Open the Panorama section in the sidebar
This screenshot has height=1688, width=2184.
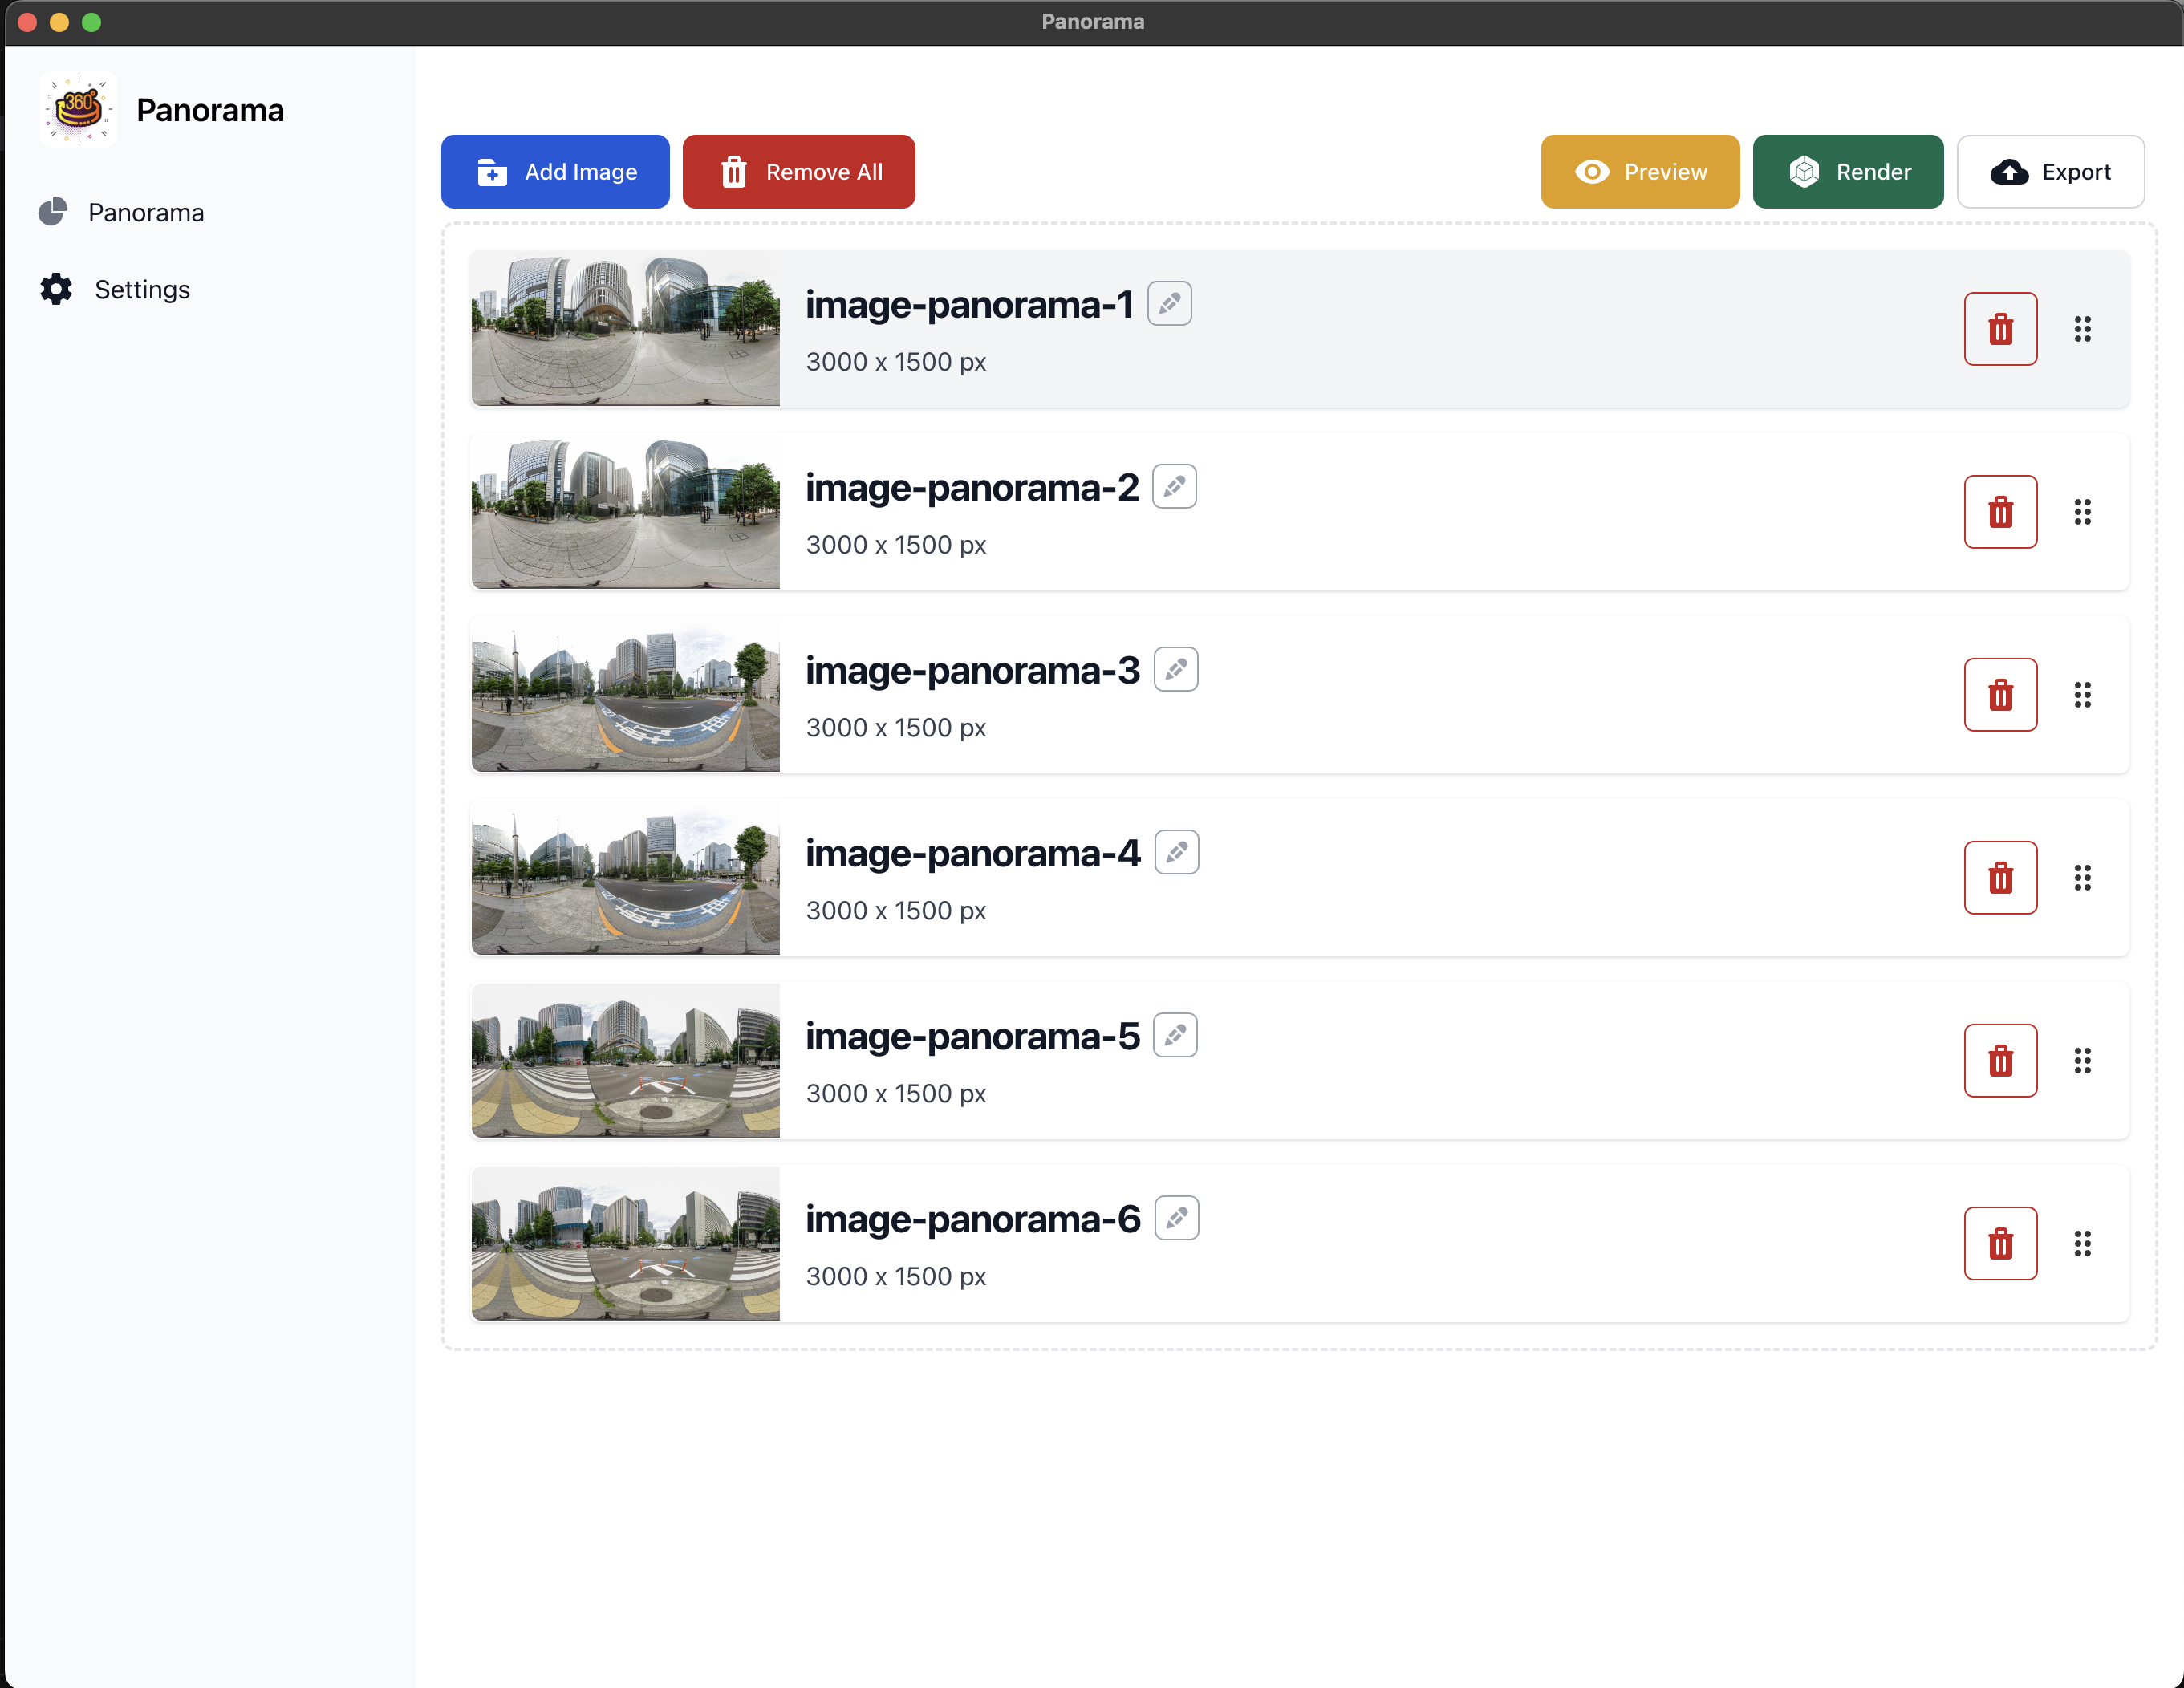[145, 213]
